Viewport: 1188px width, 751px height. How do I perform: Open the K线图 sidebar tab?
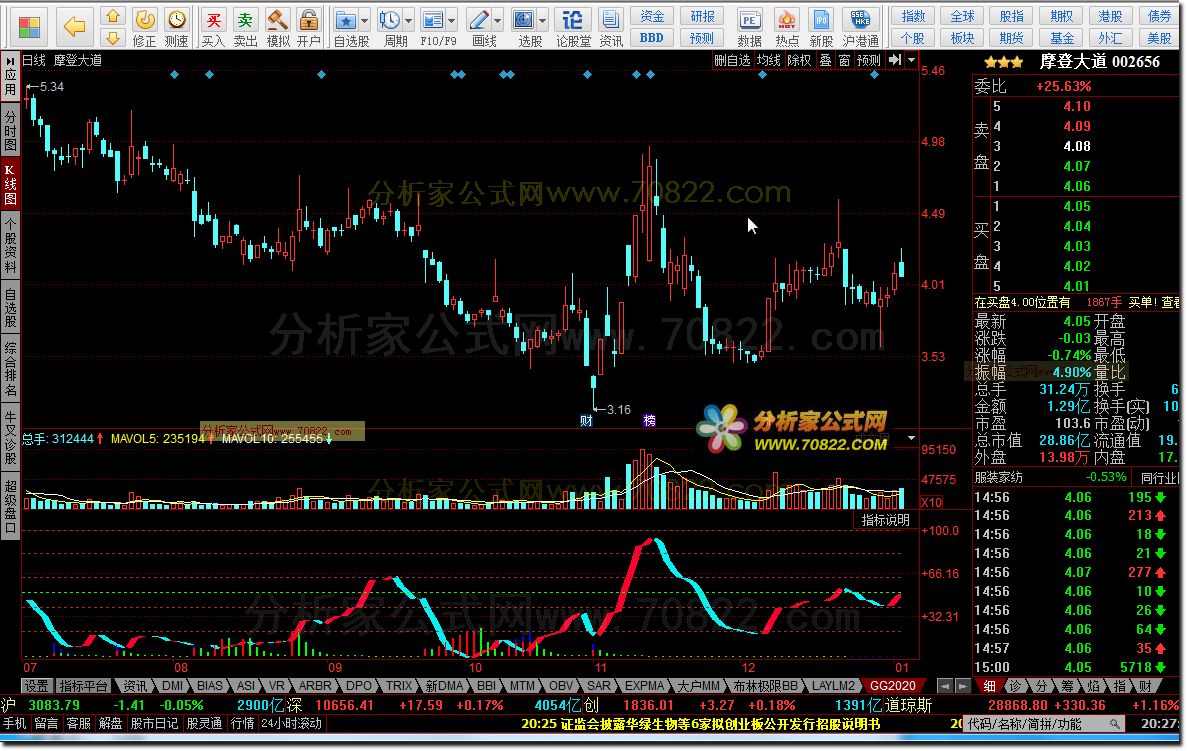(x=11, y=184)
